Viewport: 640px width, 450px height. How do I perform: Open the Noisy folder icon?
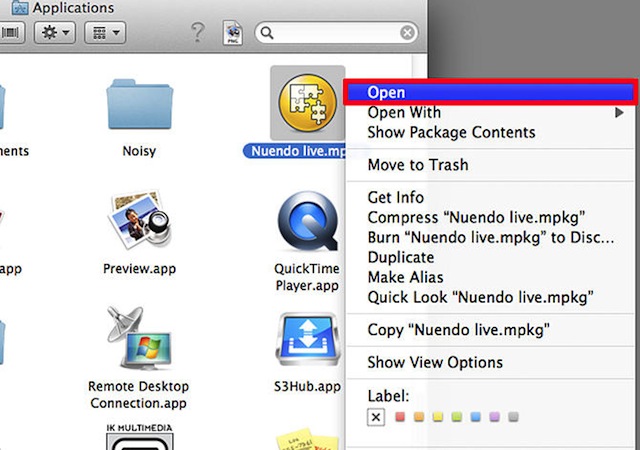[x=140, y=104]
